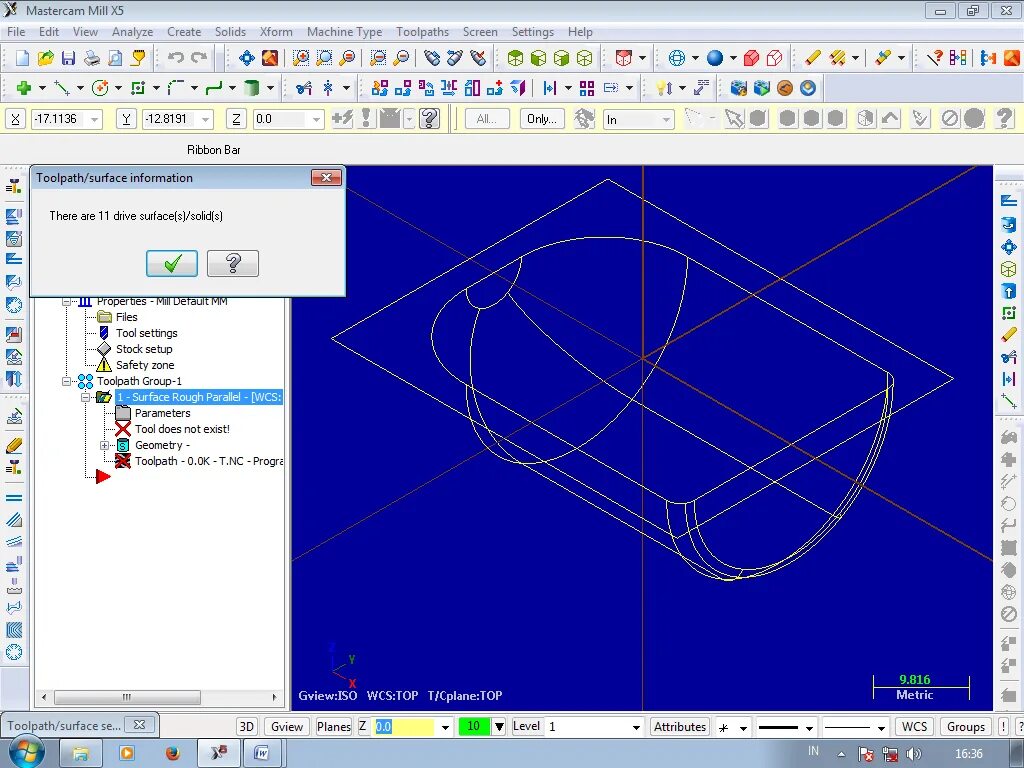Click the Y coordinate lock button

[x=126, y=119]
